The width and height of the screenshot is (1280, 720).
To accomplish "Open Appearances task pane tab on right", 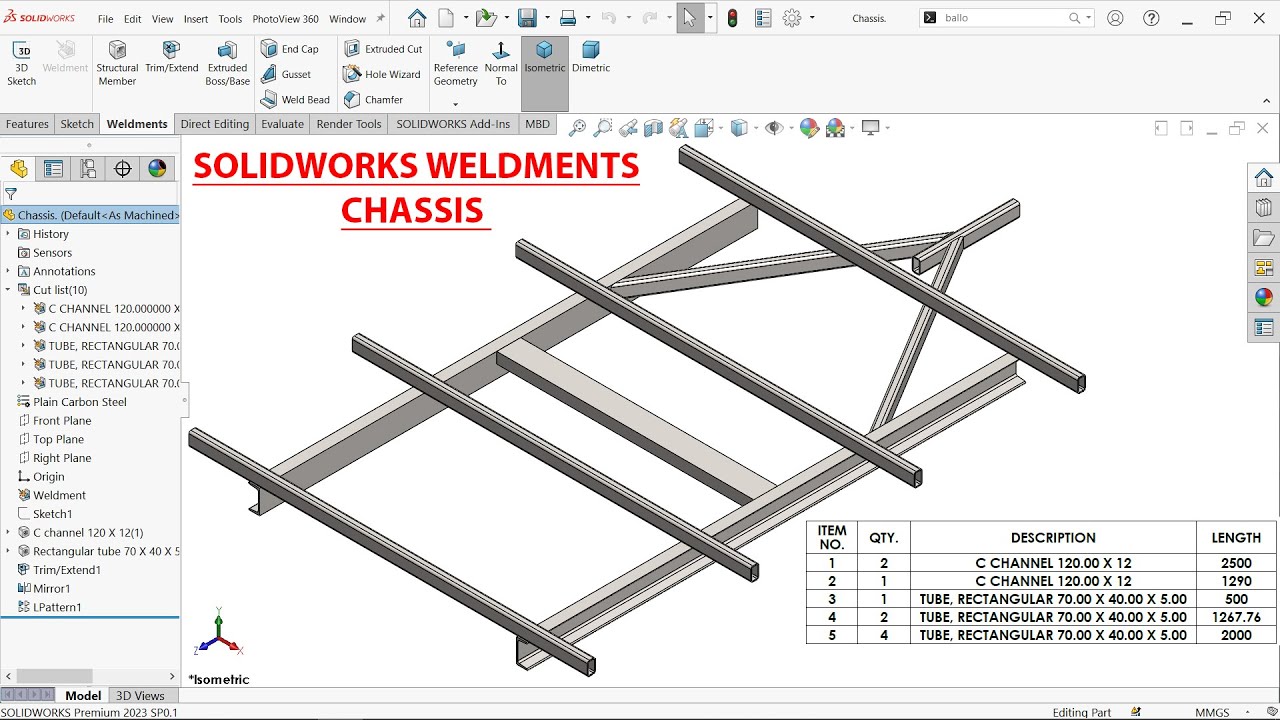I will (1264, 298).
